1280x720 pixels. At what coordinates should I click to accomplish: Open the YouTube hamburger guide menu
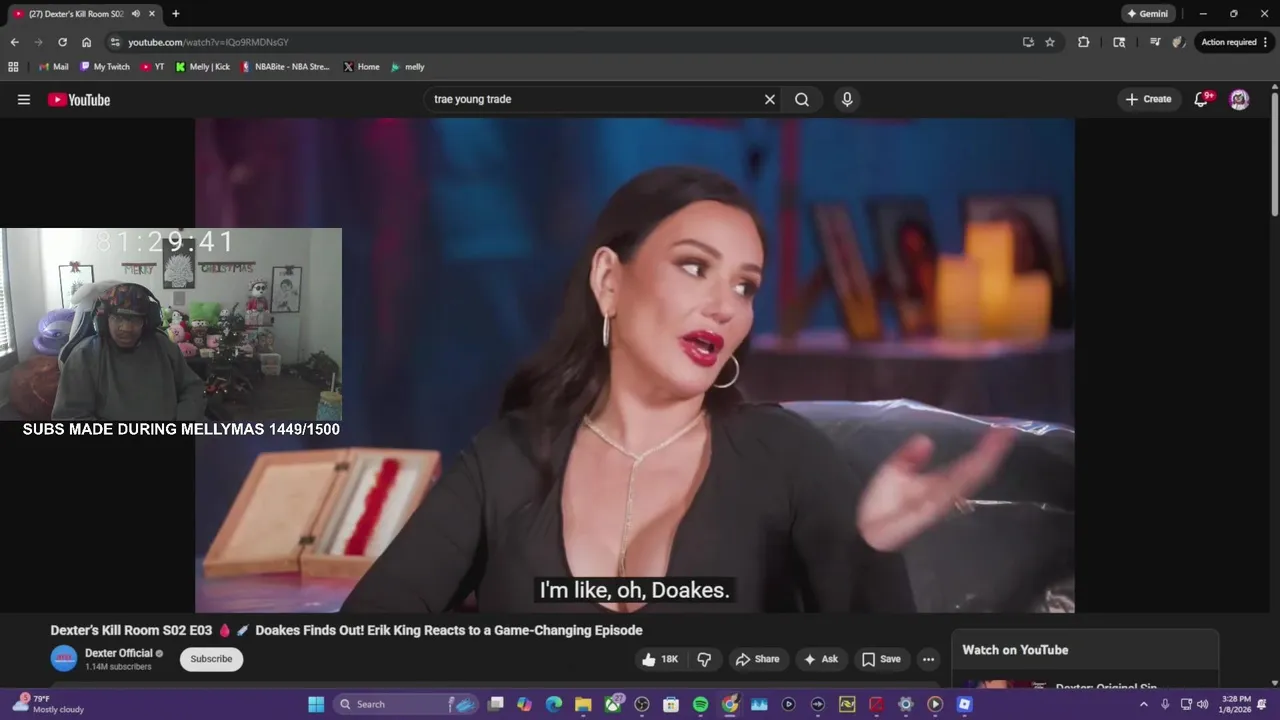pos(24,99)
